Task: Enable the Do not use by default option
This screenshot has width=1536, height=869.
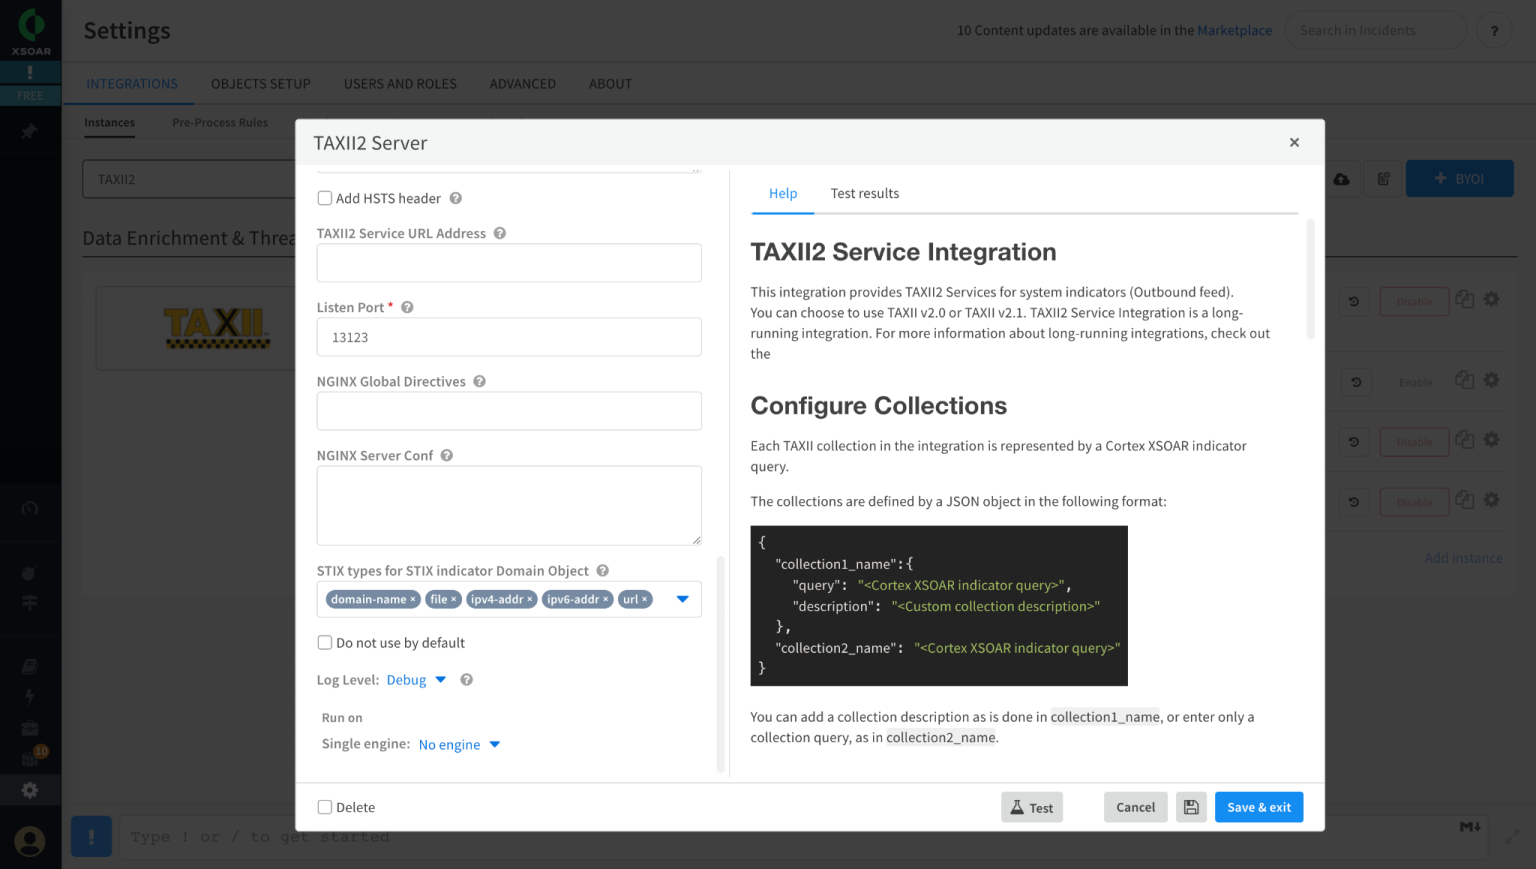Action: (324, 642)
